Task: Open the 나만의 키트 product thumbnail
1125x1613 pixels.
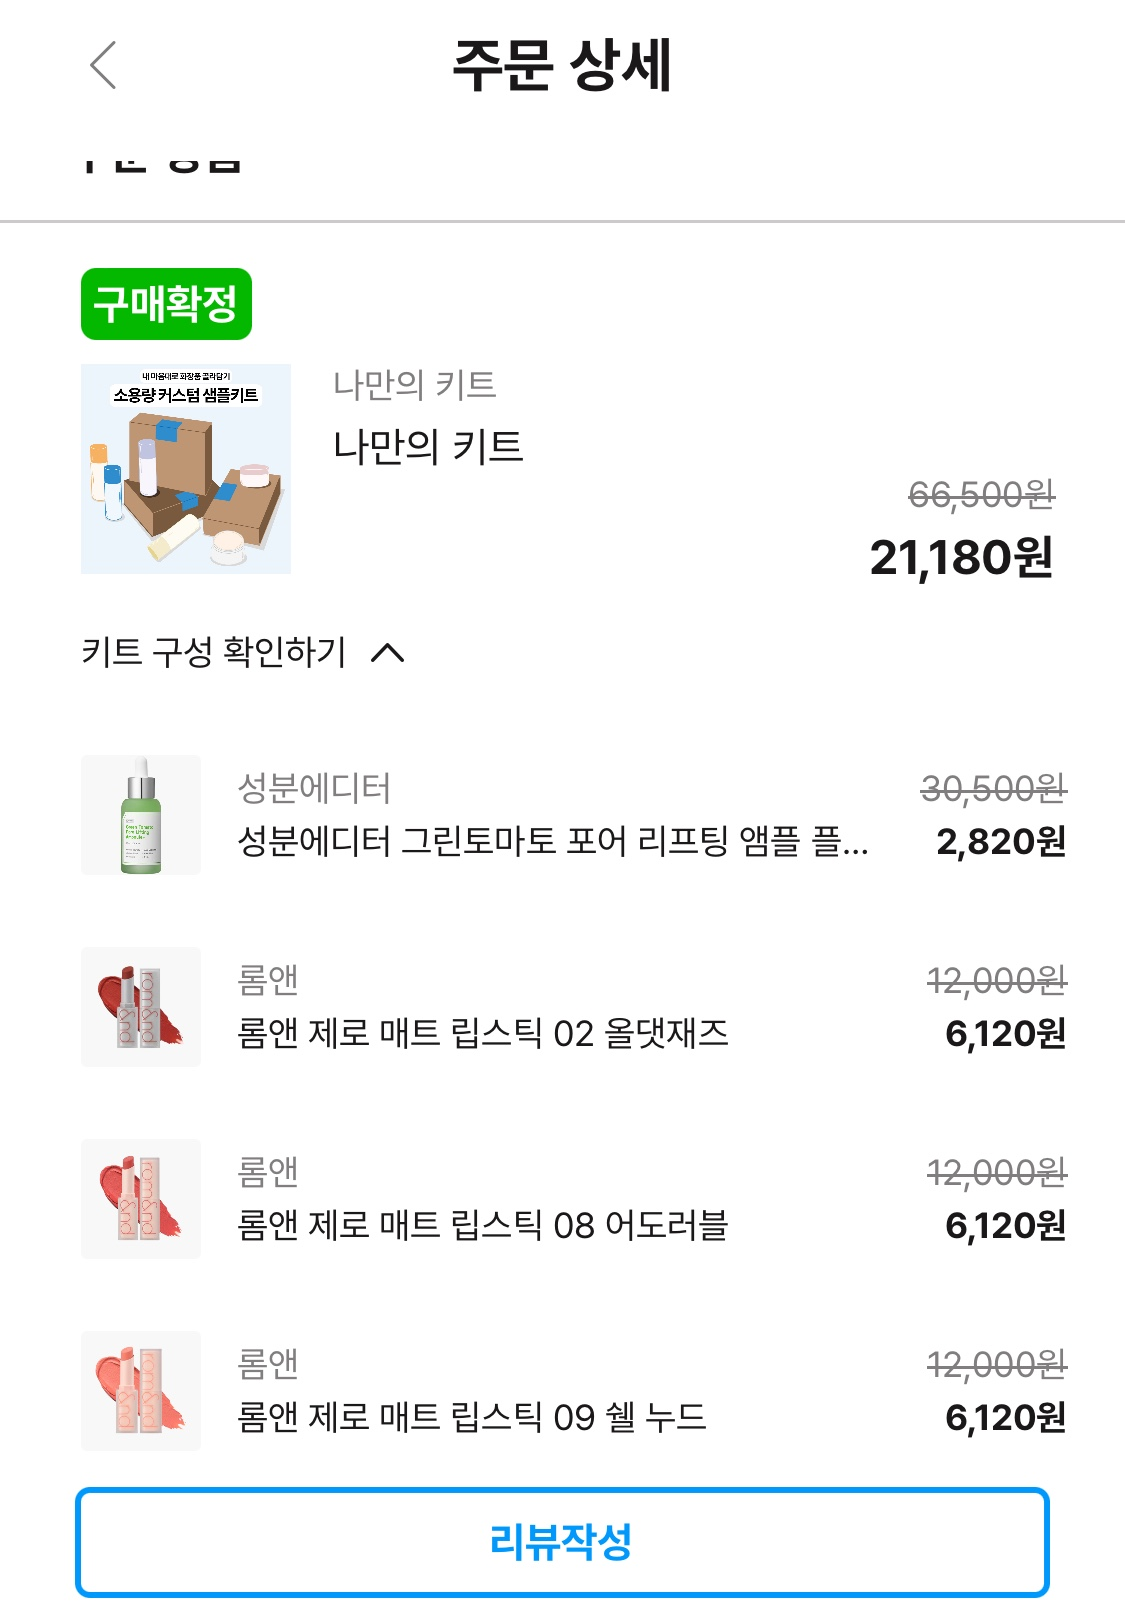Action: point(186,469)
